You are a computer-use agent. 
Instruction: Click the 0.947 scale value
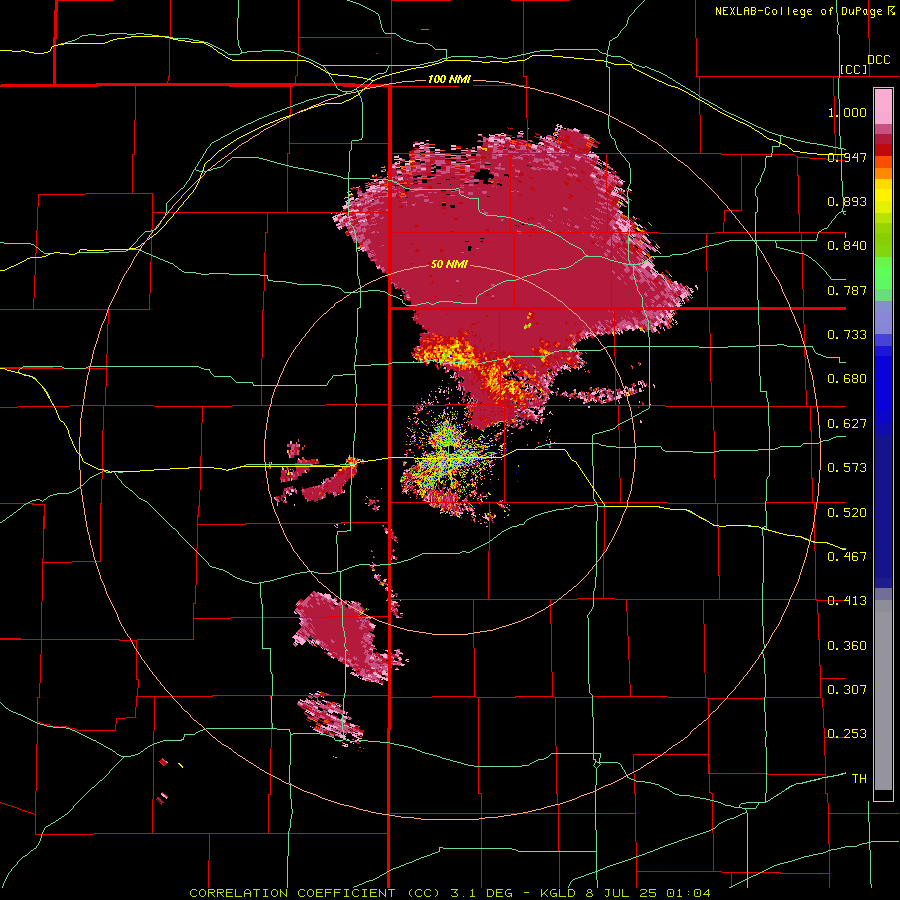tap(847, 157)
